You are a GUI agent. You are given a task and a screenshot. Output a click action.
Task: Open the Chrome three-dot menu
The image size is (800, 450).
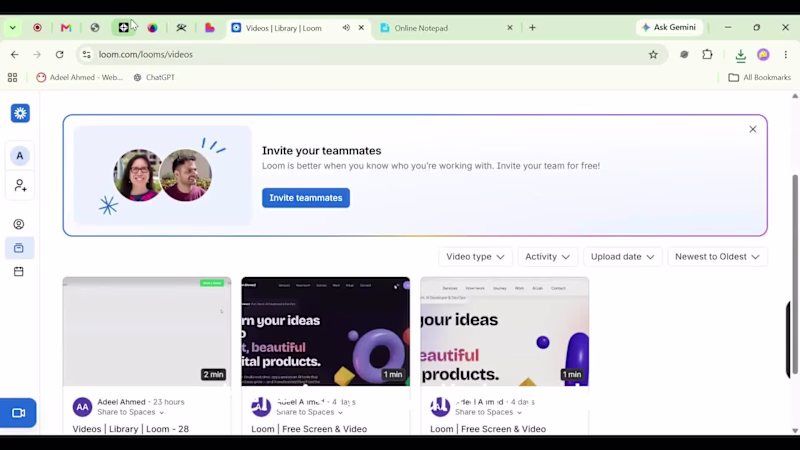point(786,55)
